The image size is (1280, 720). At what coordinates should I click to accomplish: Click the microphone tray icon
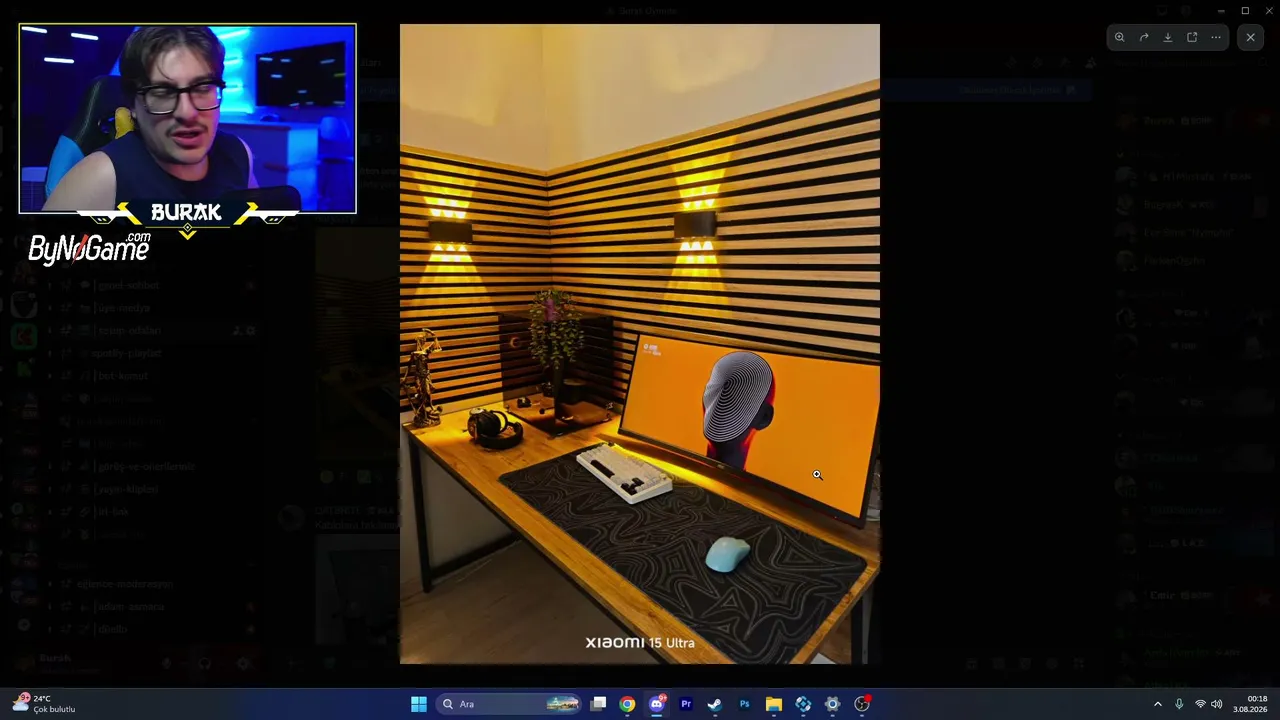click(x=1179, y=704)
